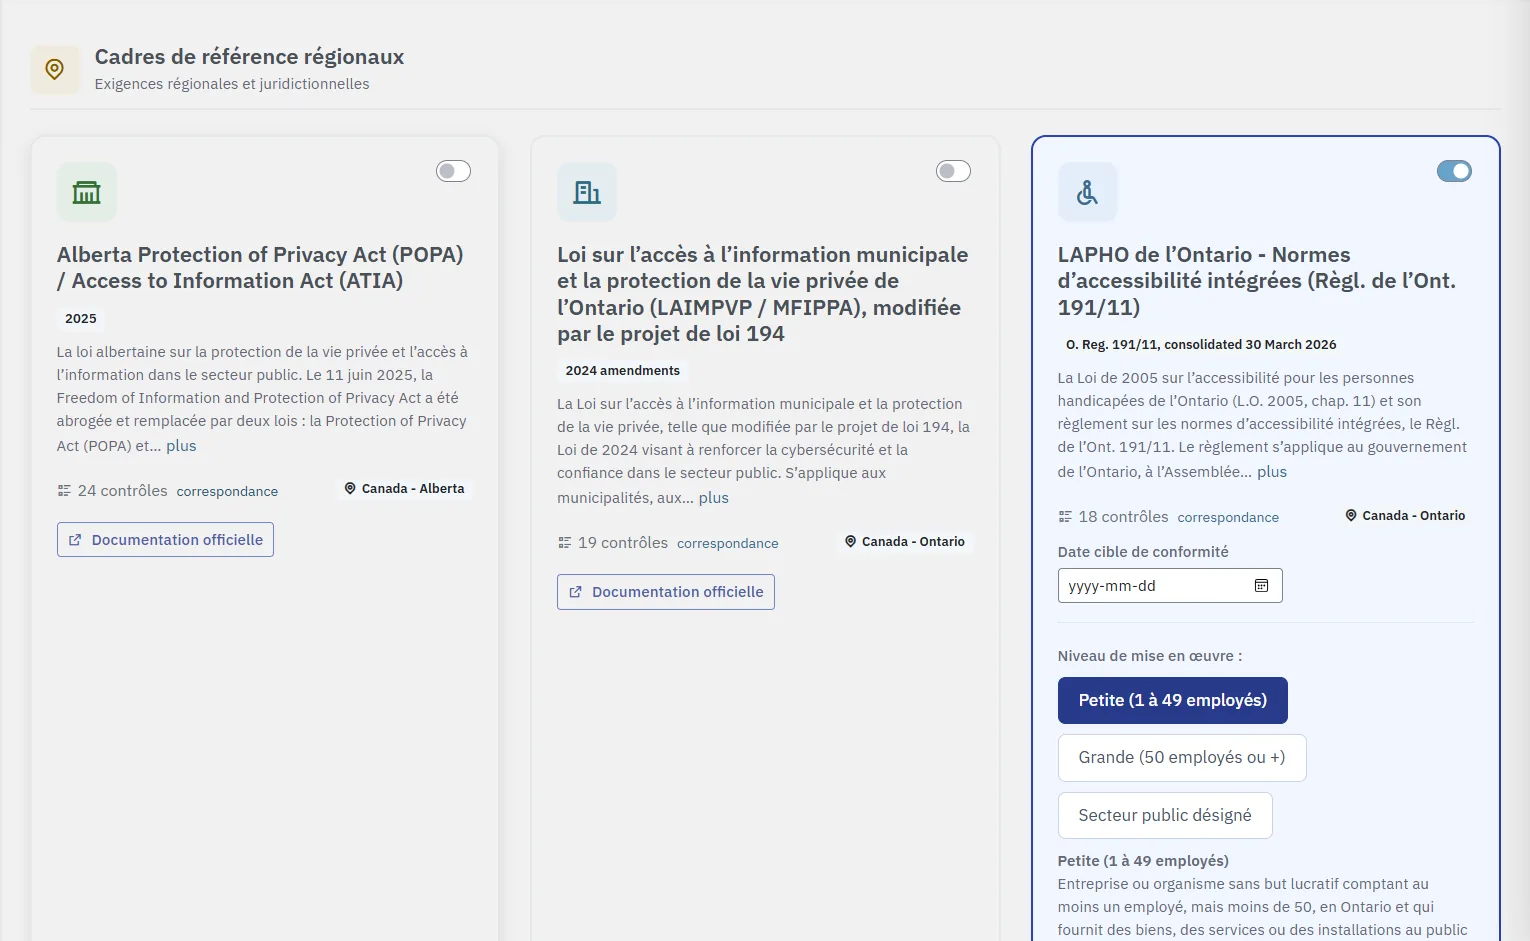Disable the LAPHO de l'Ontario framework toggle

point(1454,171)
